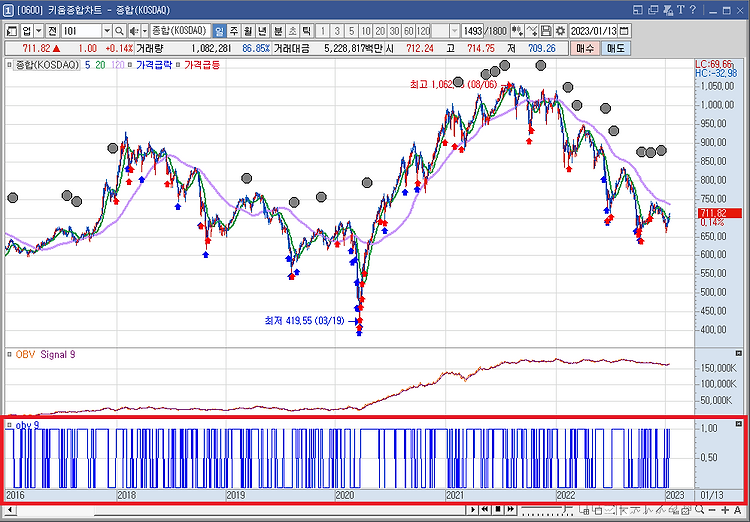Image resolution: width=750 pixels, height=522 pixels.
Task: Select tick (틱) chart period
Action: click(x=307, y=31)
